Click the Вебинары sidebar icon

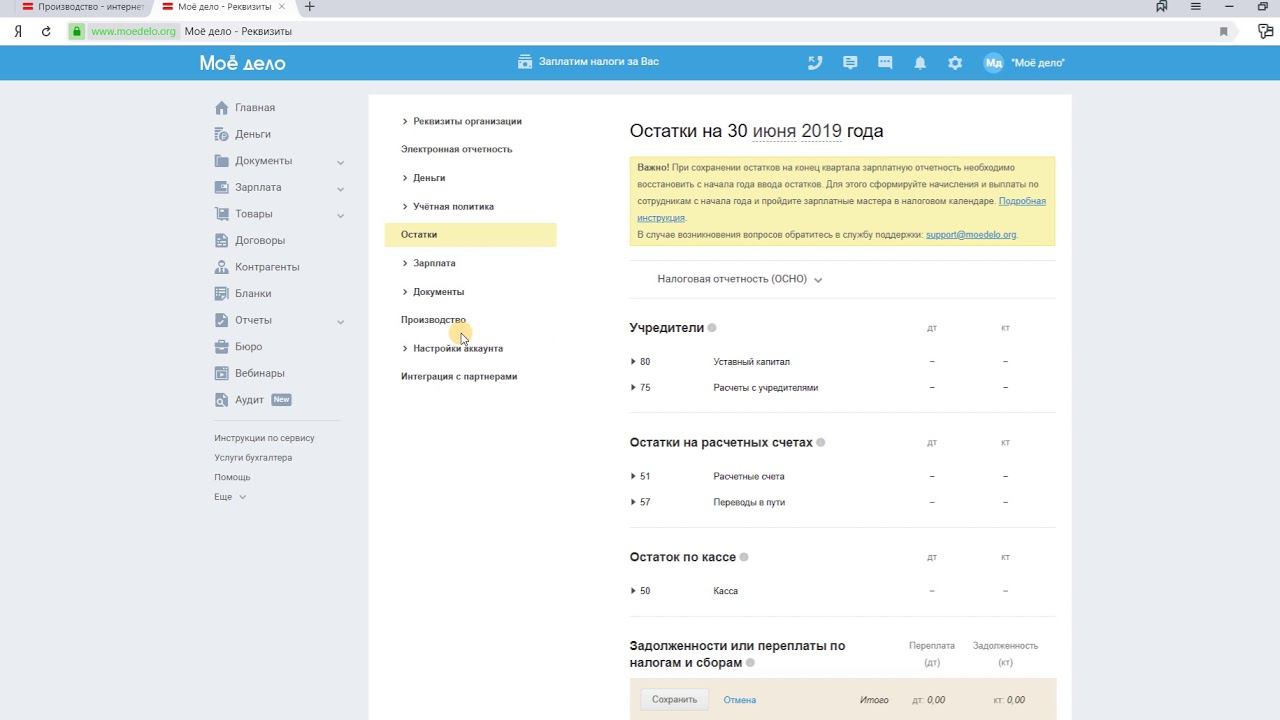(222, 373)
